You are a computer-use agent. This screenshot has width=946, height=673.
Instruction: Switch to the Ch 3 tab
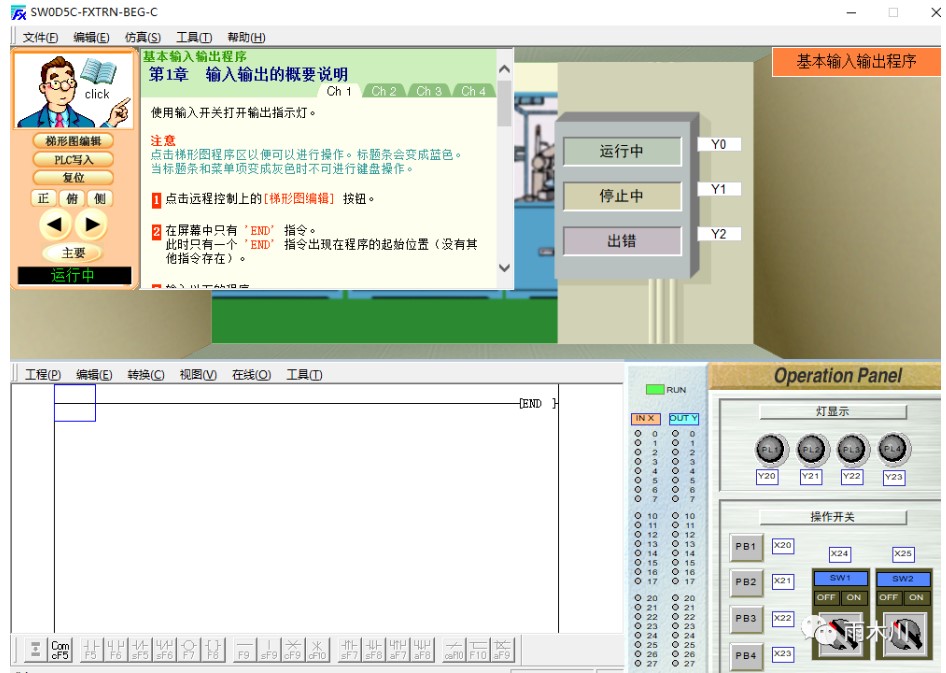pyautogui.click(x=429, y=91)
